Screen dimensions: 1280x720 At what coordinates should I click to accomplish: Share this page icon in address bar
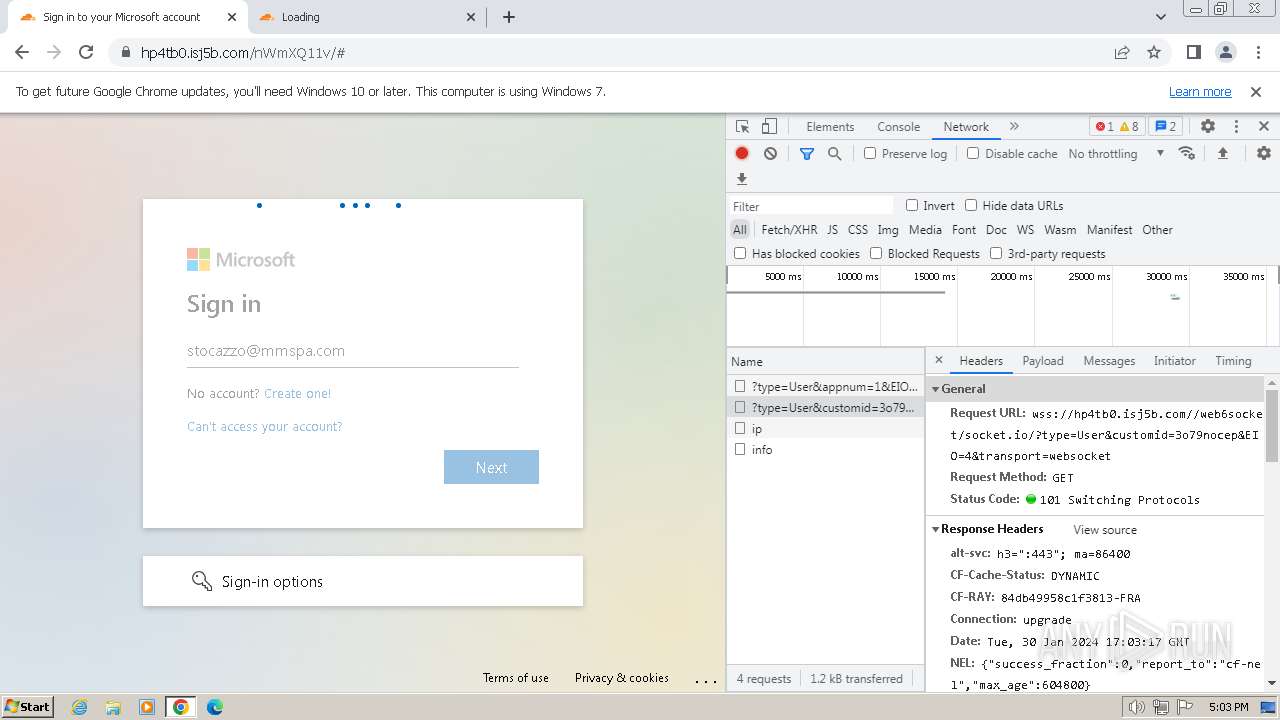click(x=1122, y=52)
